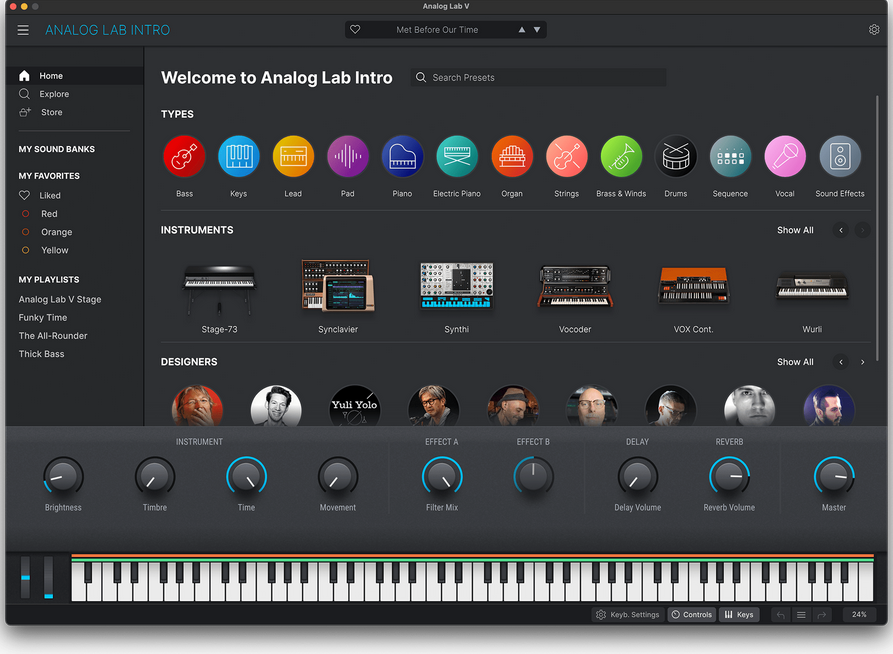Select the Bass type icon
The width and height of the screenshot is (893, 654).
pos(184,156)
